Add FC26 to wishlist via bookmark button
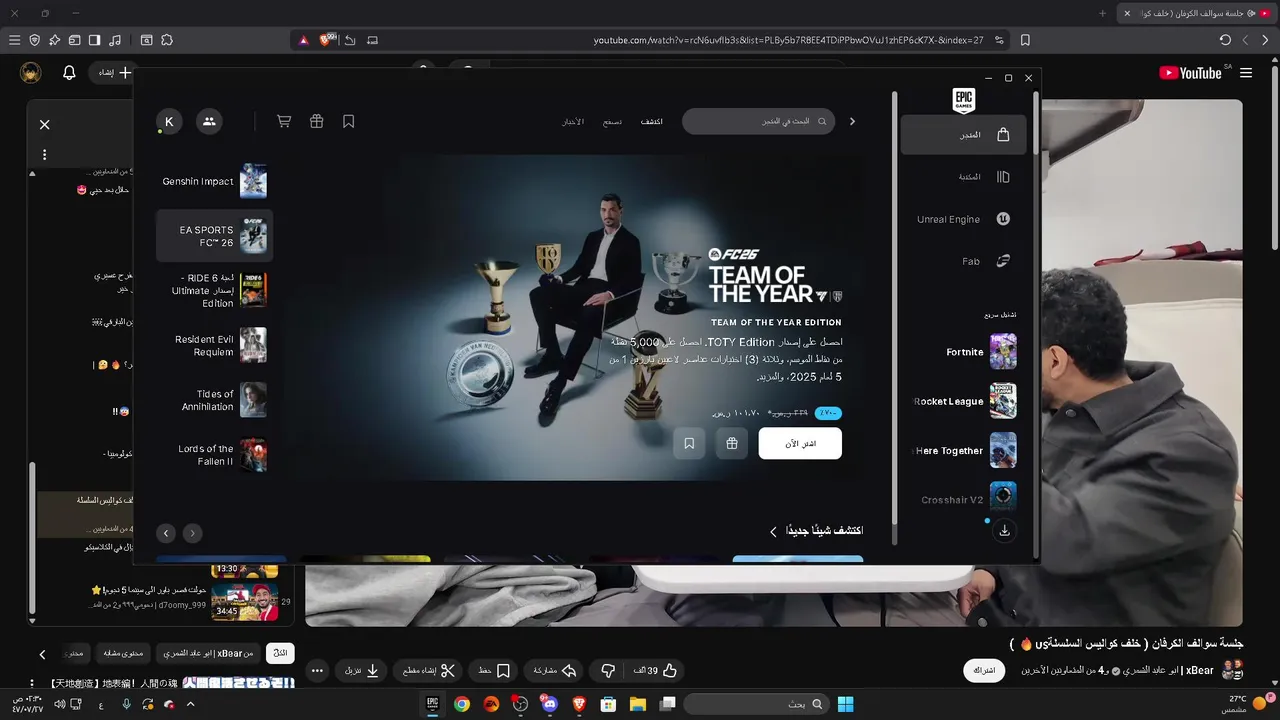This screenshot has height=720, width=1280. 689,443
